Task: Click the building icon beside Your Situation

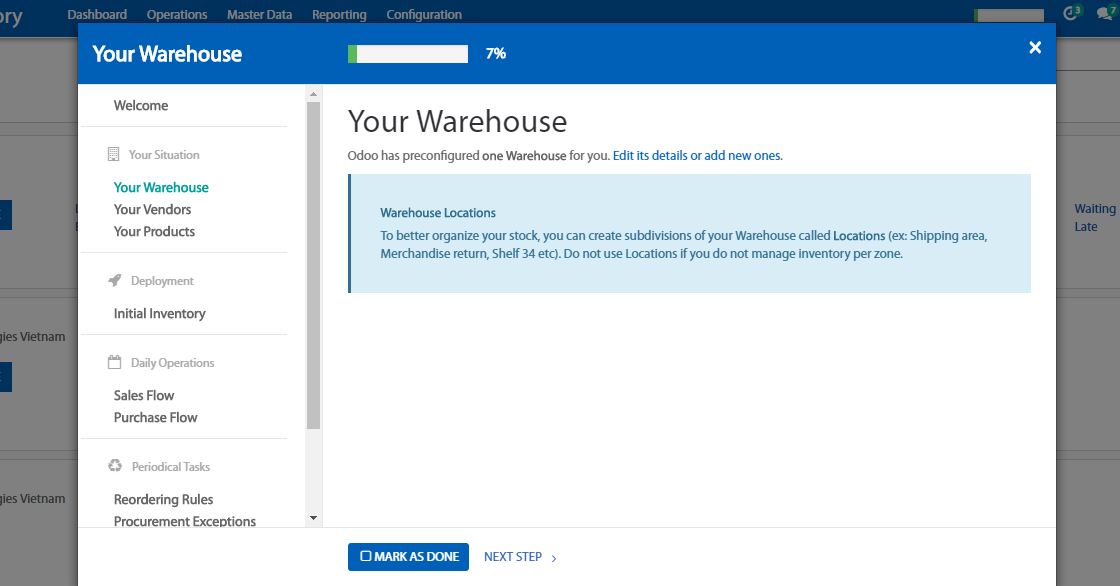Action: coord(114,155)
